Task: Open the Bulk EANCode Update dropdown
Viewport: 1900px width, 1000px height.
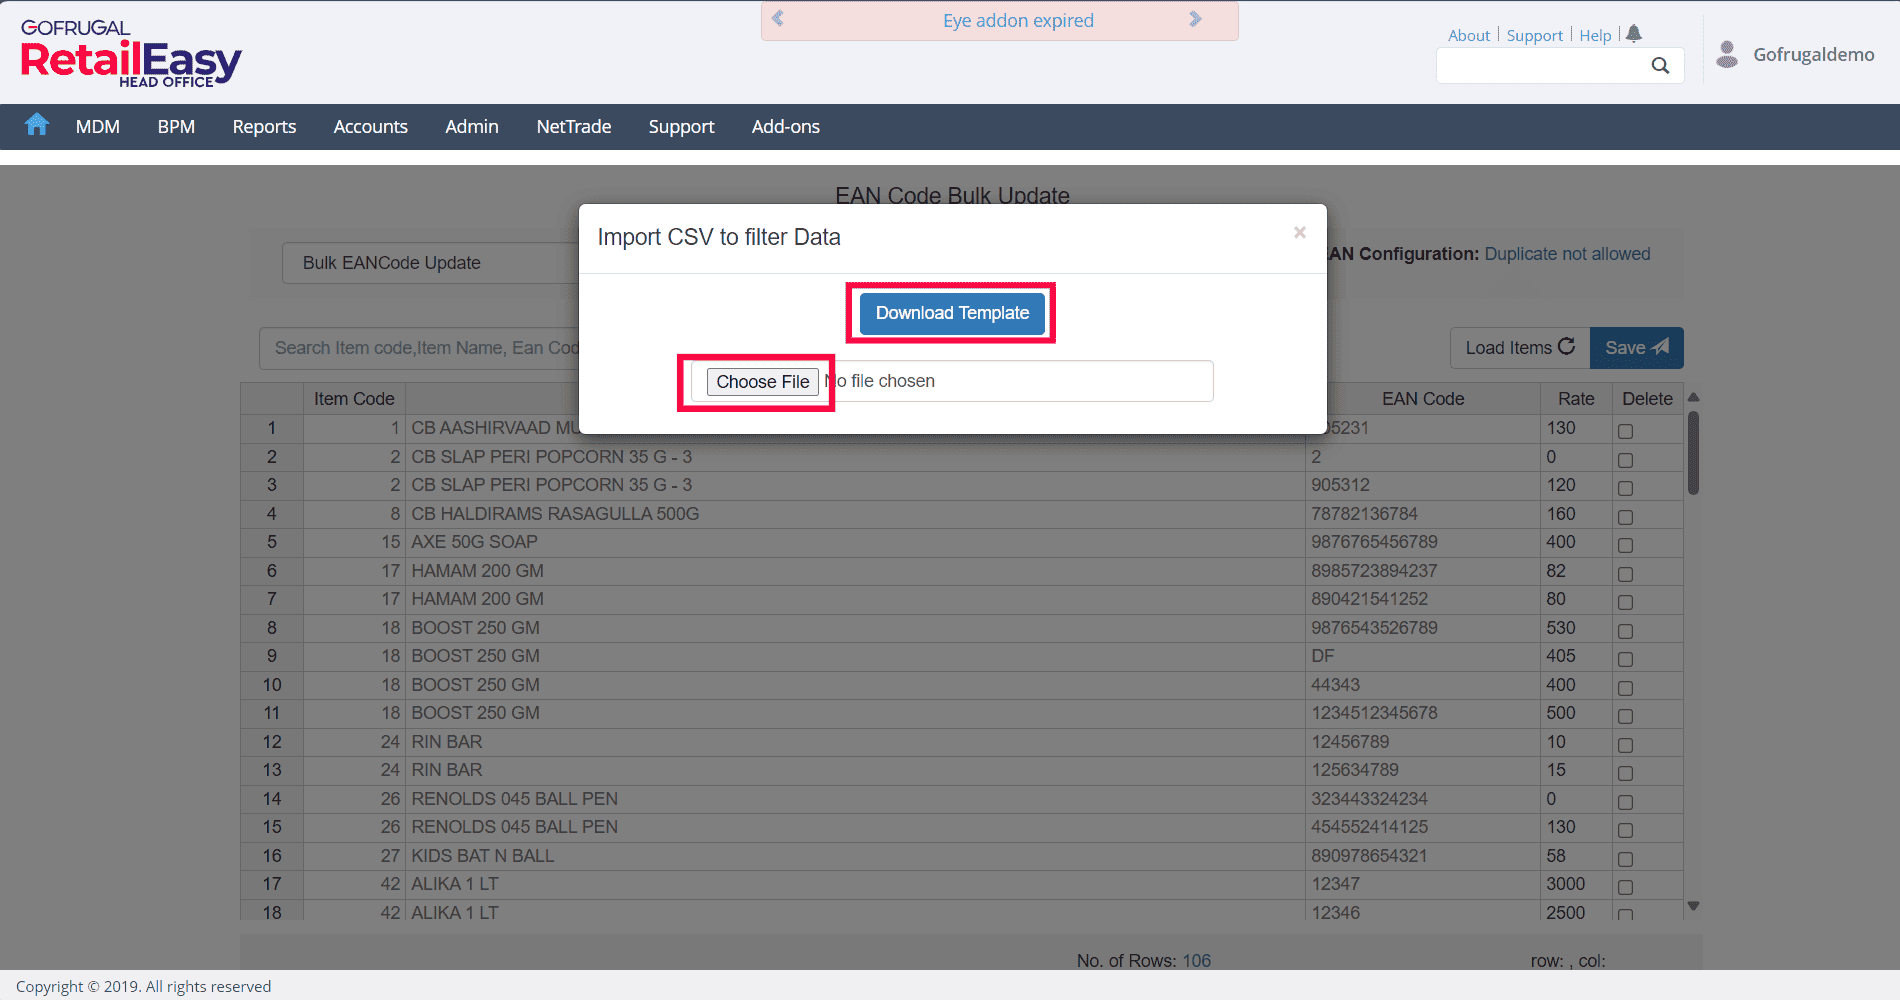Action: coord(432,263)
